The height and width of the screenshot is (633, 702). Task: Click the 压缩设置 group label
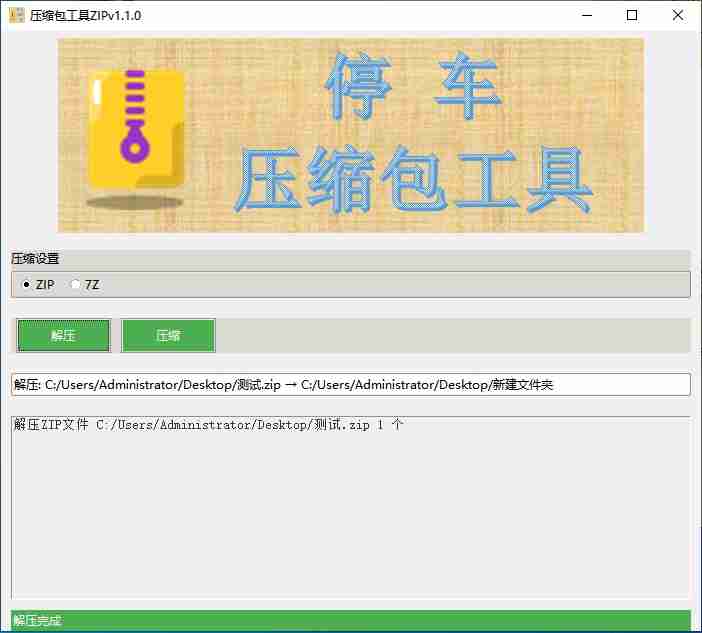click(x=35, y=258)
